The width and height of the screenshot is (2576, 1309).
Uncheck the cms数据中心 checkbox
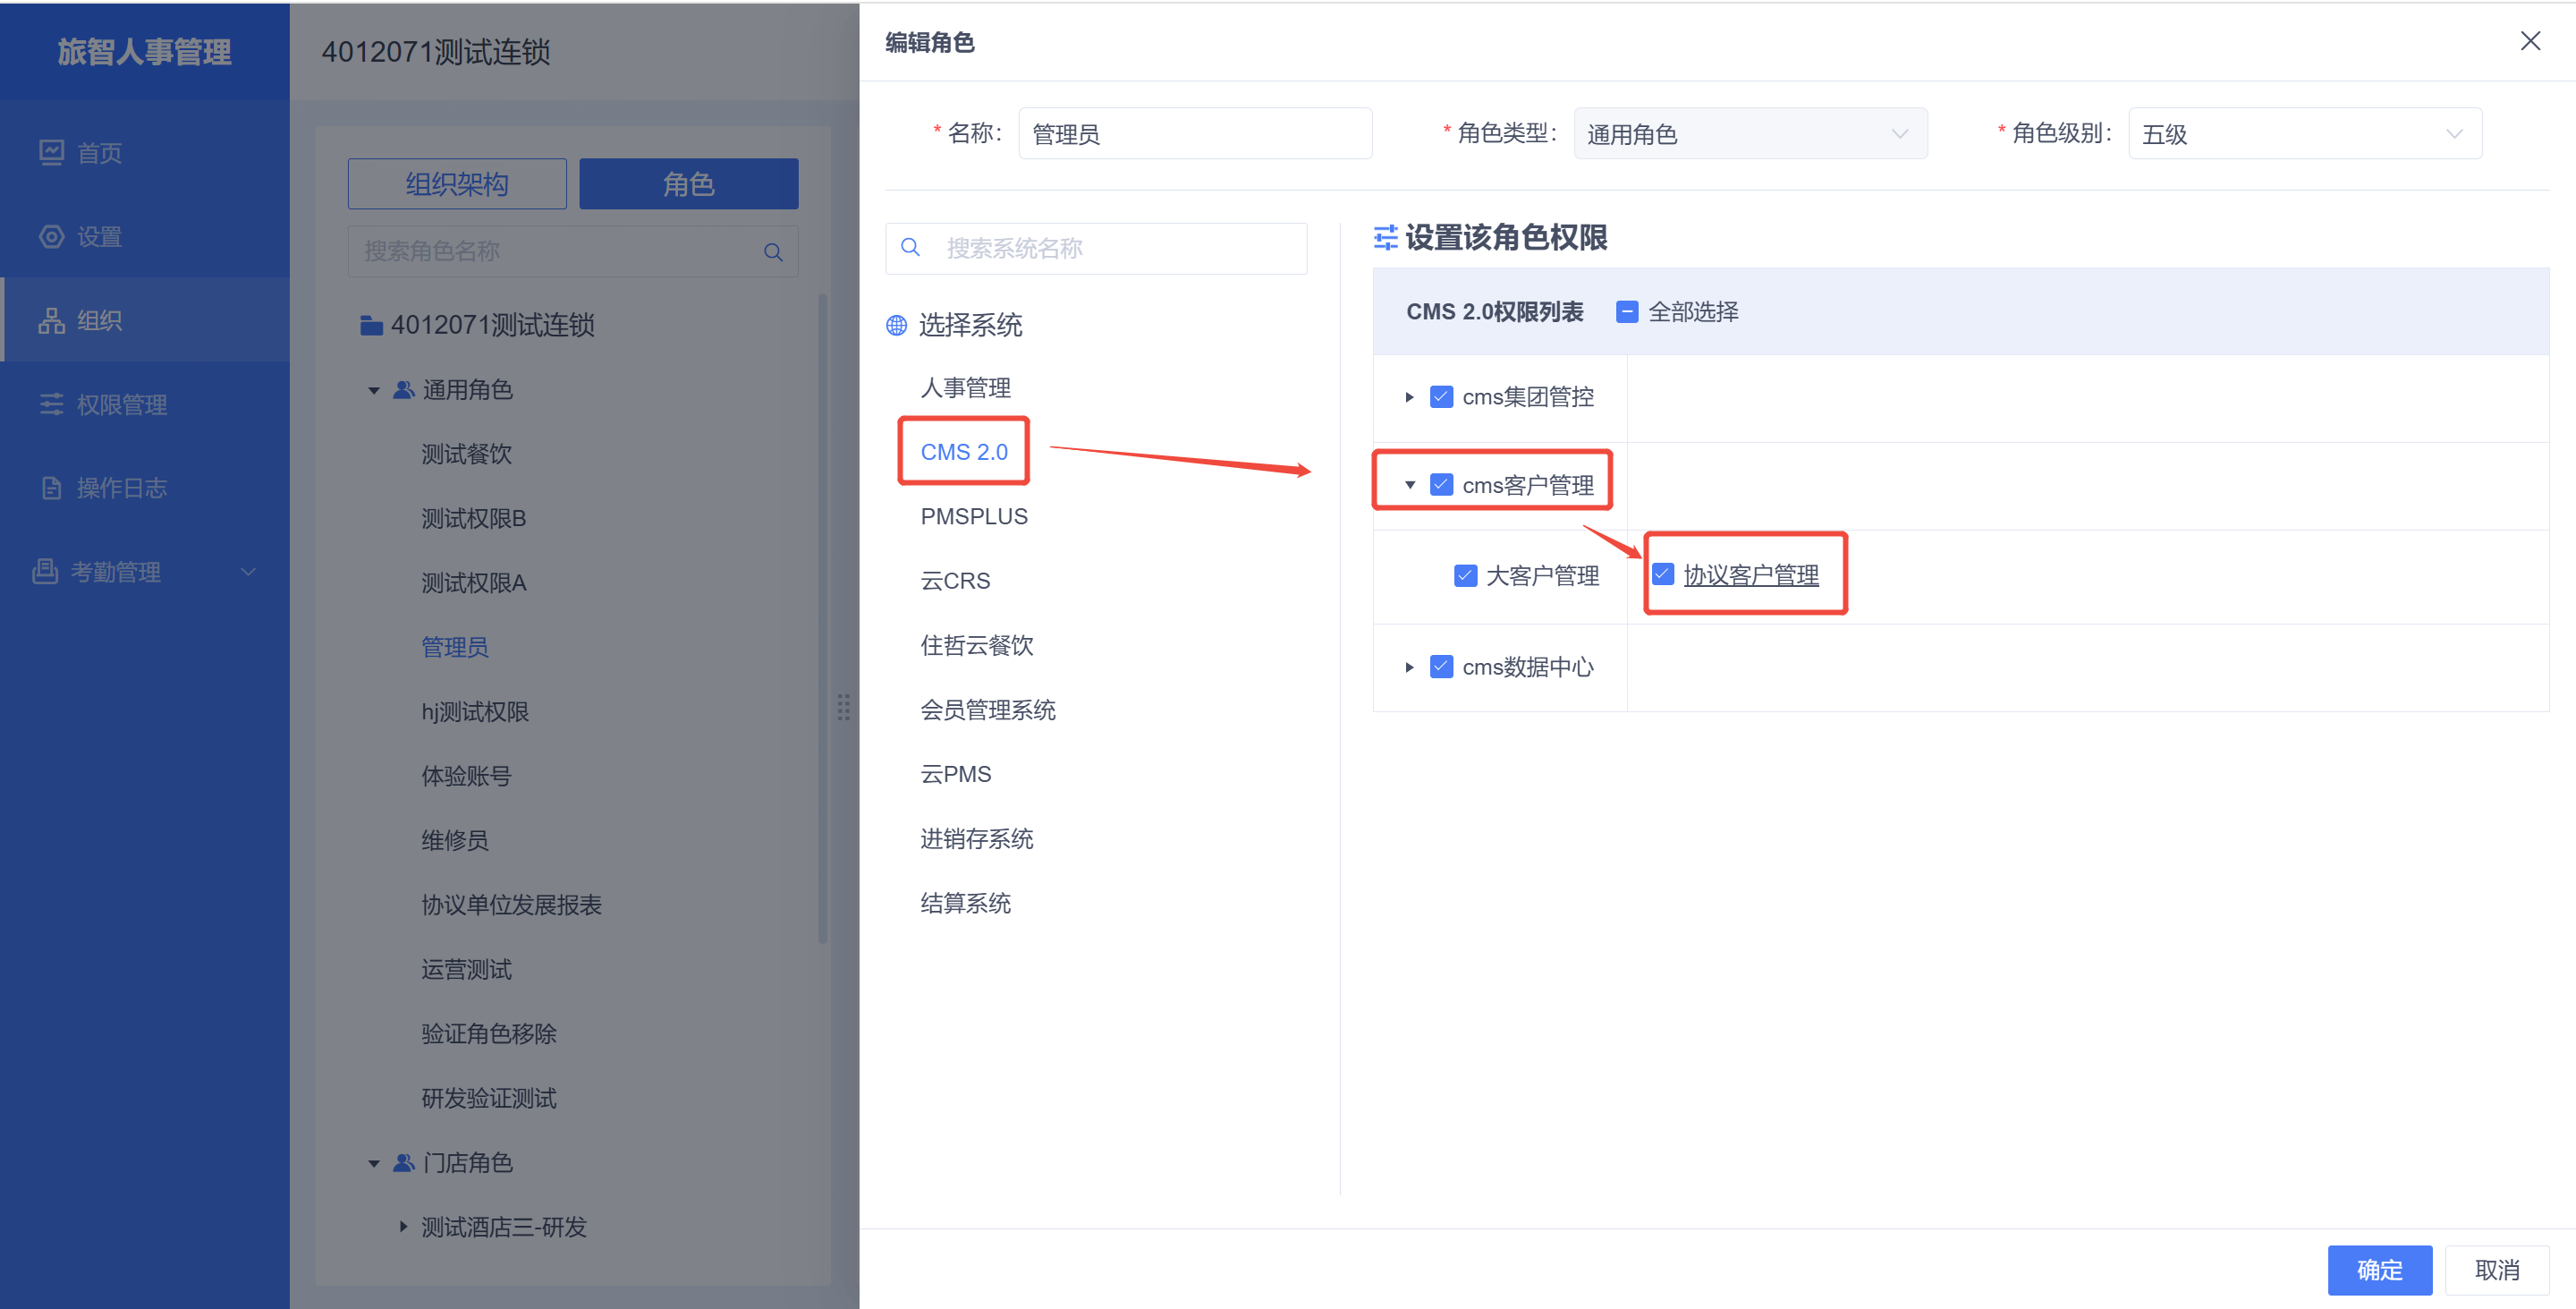1441,667
